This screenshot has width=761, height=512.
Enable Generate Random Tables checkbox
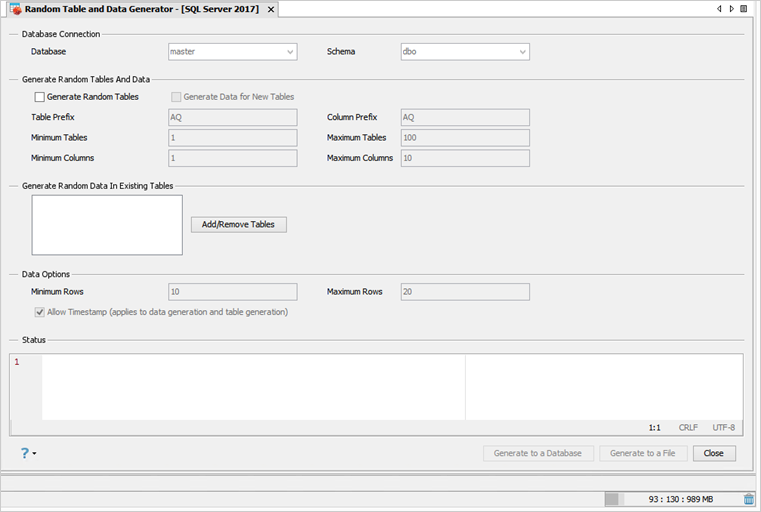pos(40,97)
